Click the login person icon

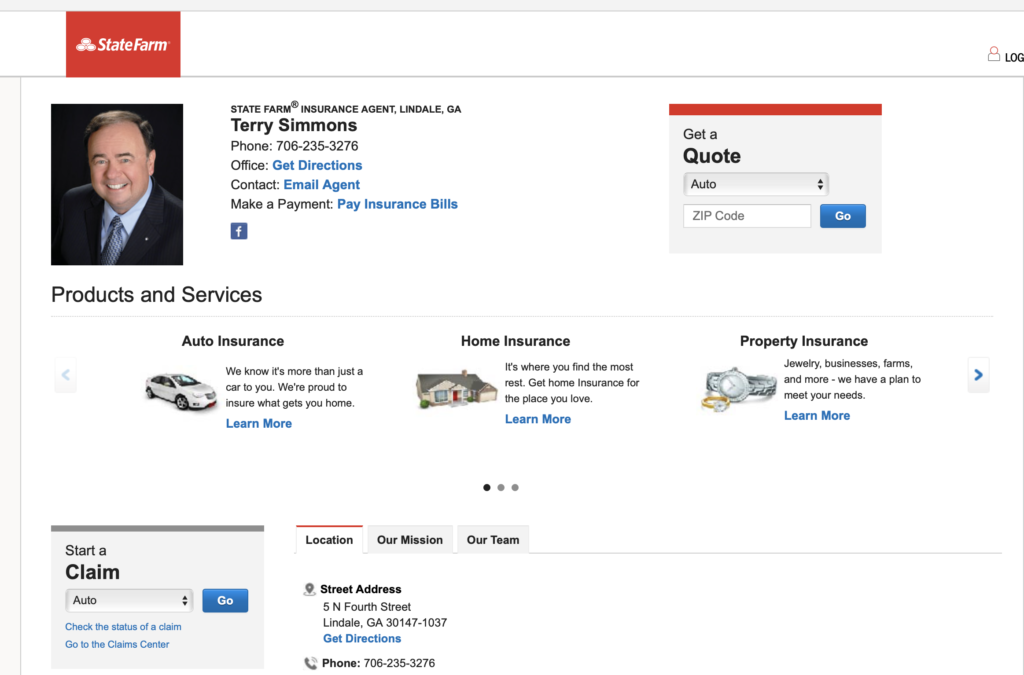tap(993, 54)
